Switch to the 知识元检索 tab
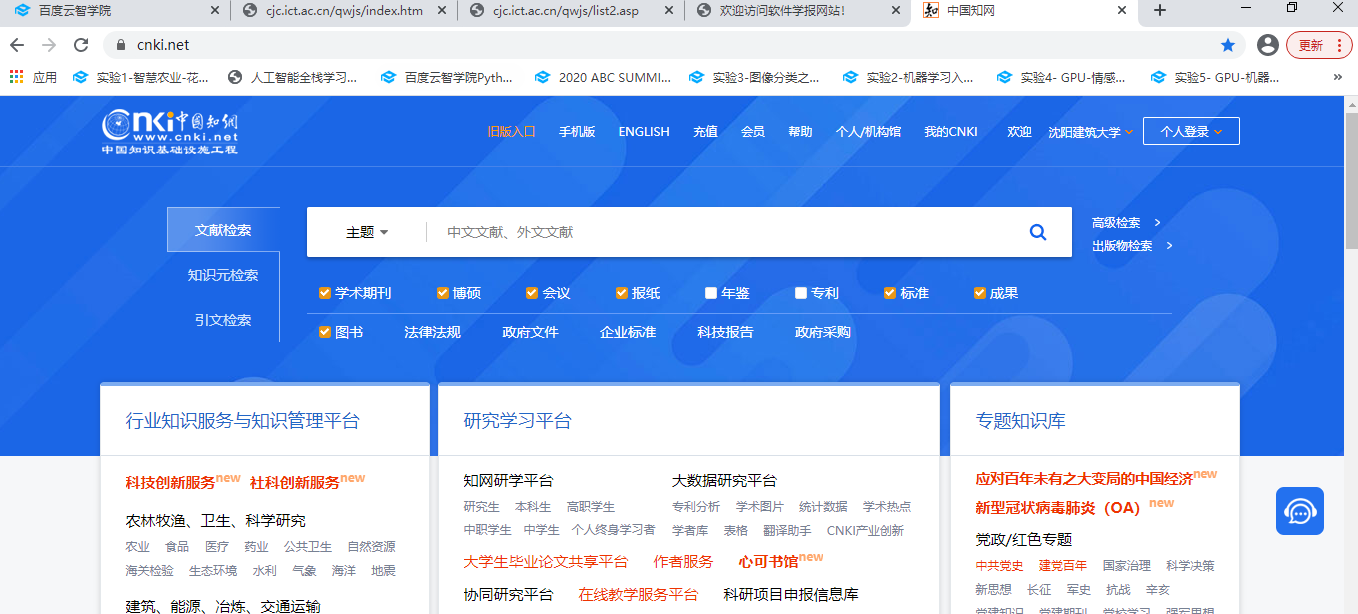 click(x=223, y=275)
